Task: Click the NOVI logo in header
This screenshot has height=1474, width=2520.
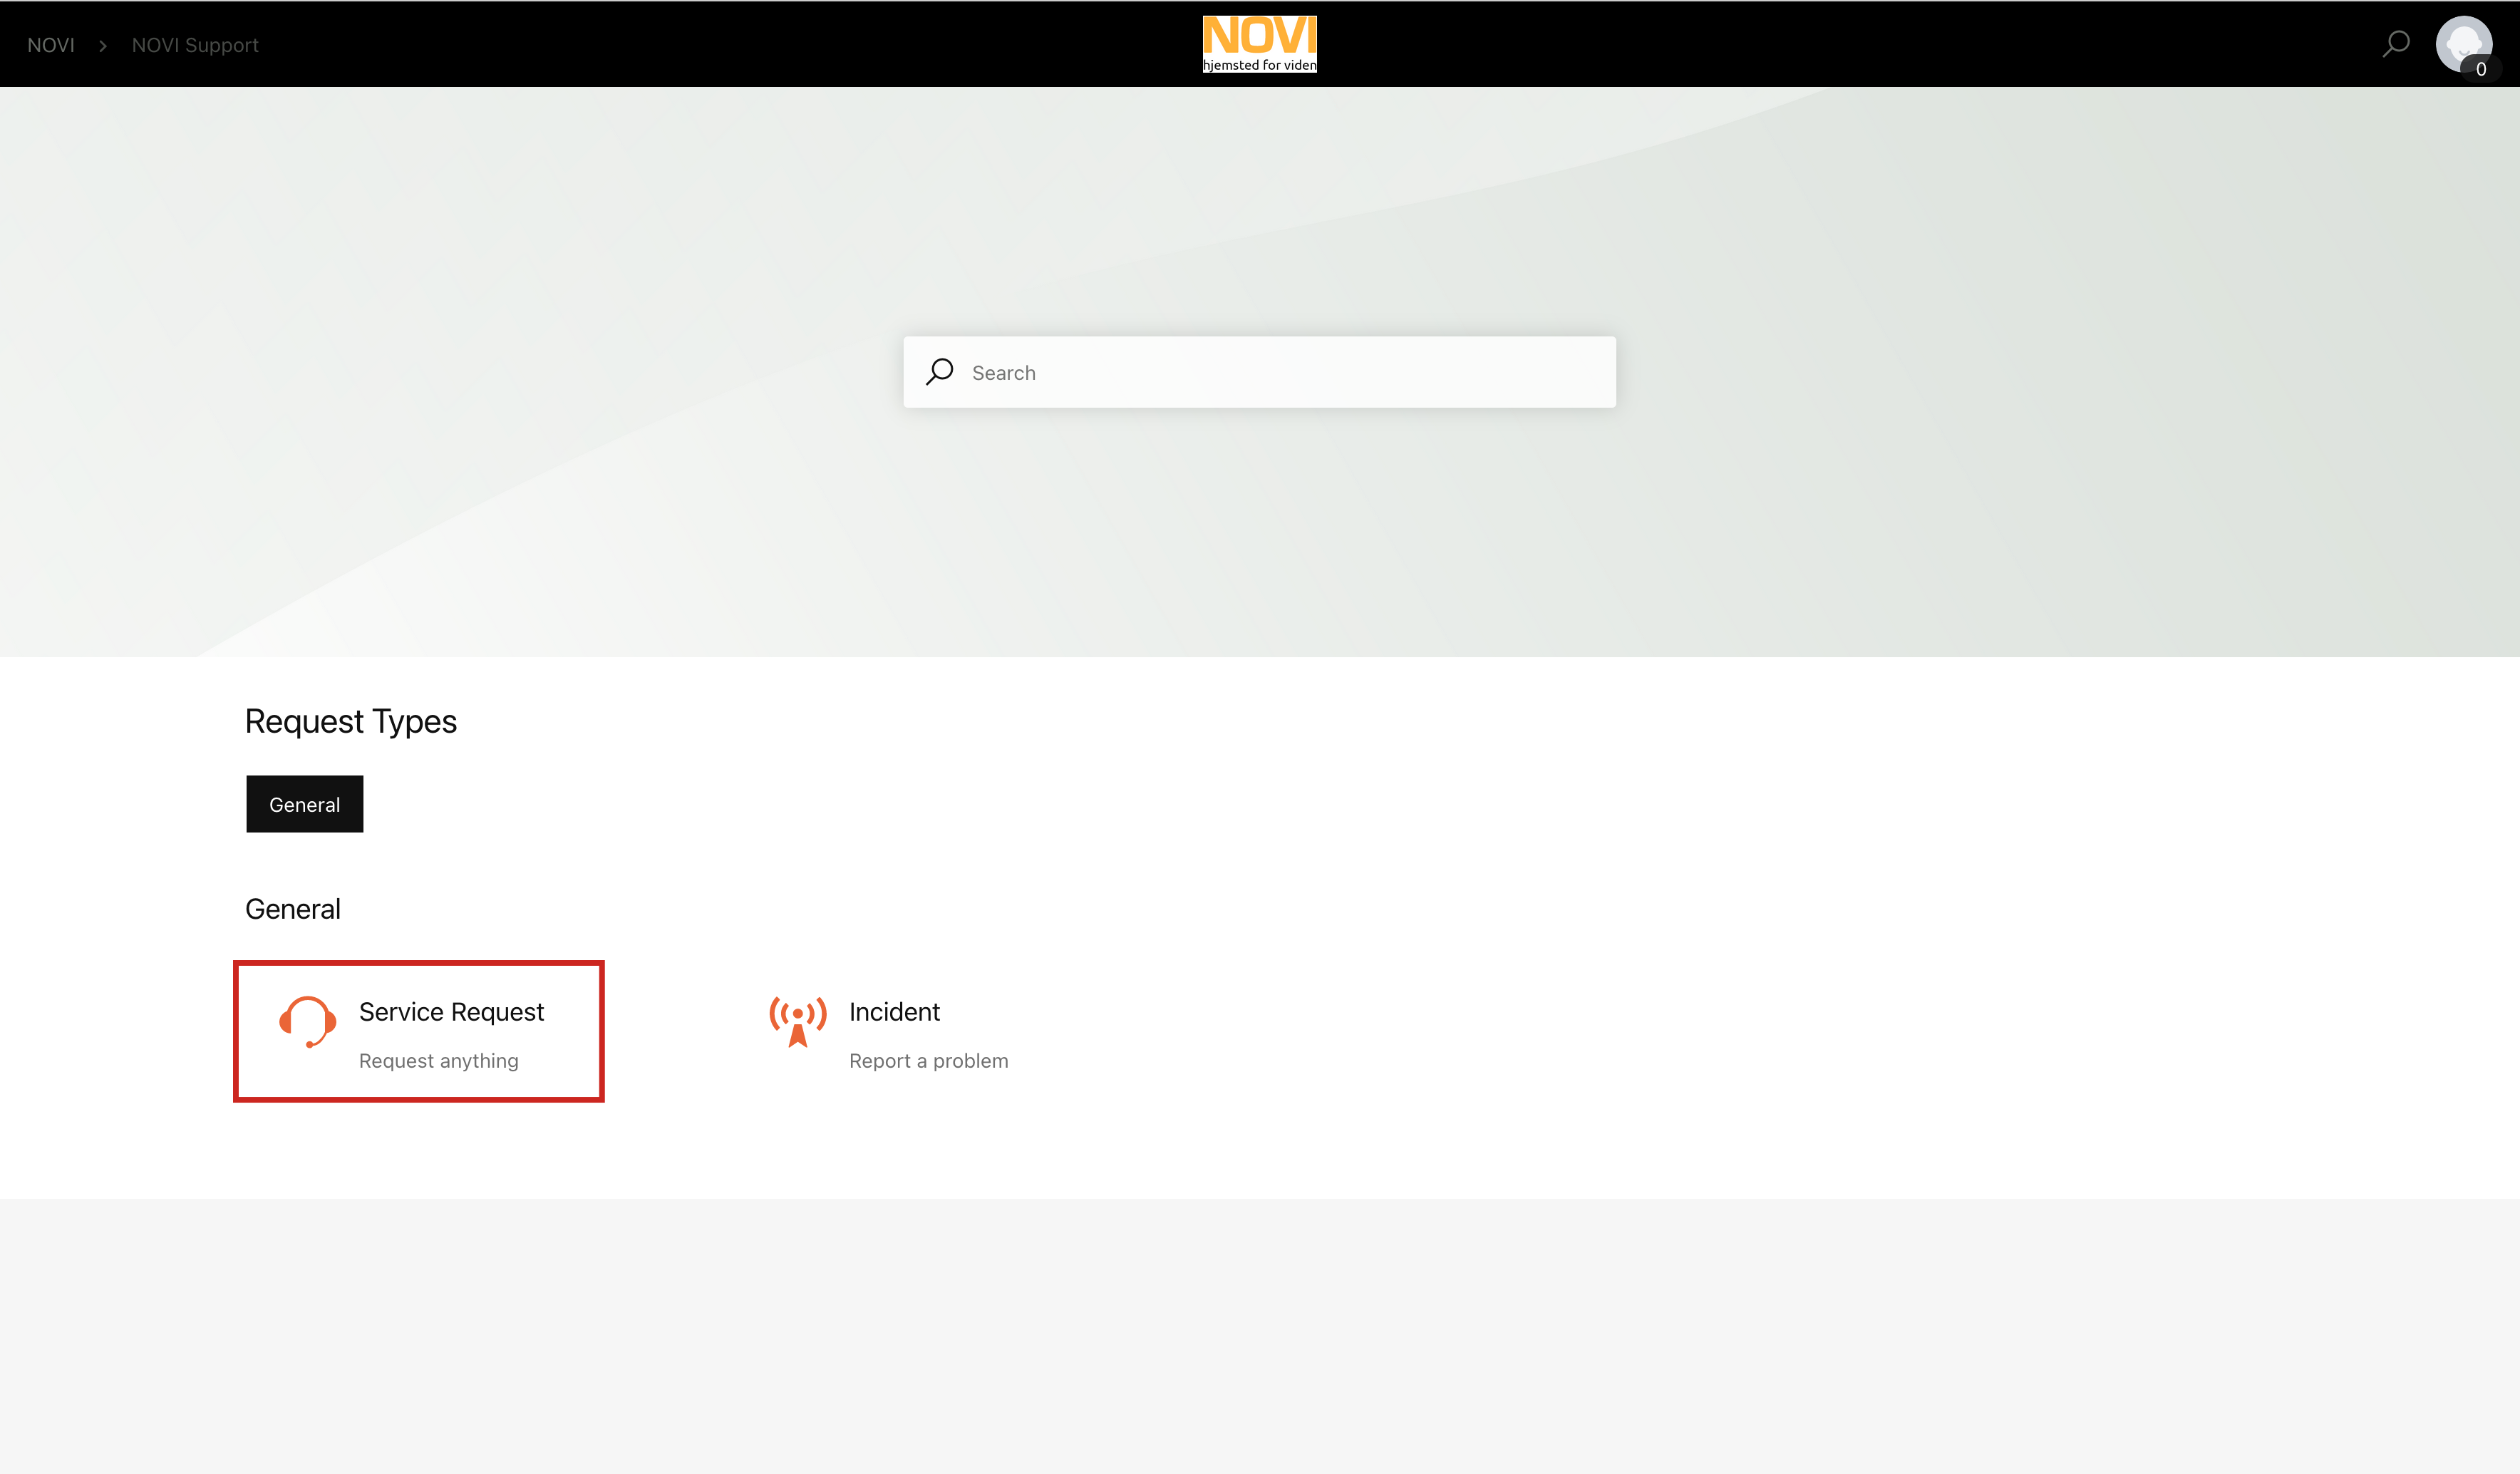Action: pyautogui.click(x=1259, y=44)
